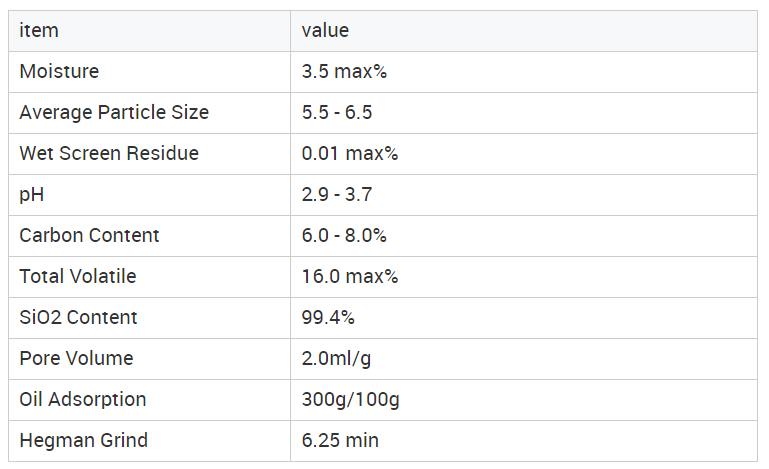Click the 6.0 - 8.0% value
769x469 pixels.
coord(344,235)
